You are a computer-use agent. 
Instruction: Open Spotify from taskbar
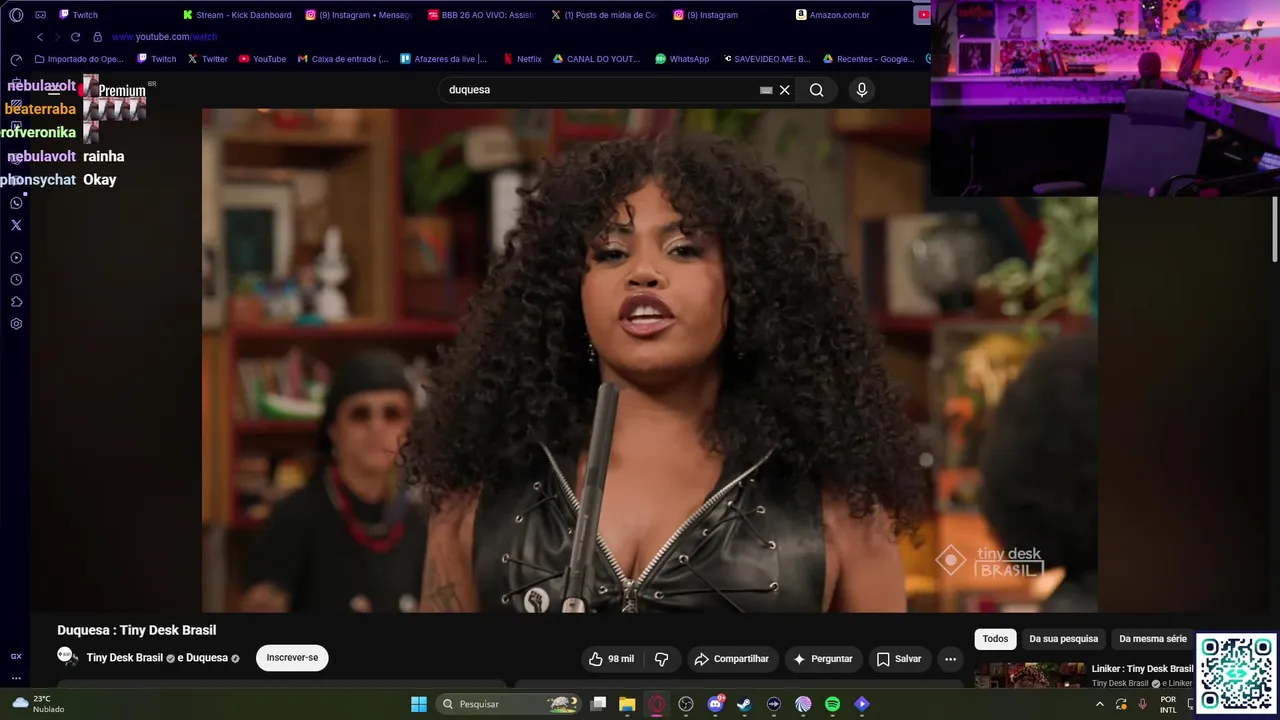tap(832, 704)
